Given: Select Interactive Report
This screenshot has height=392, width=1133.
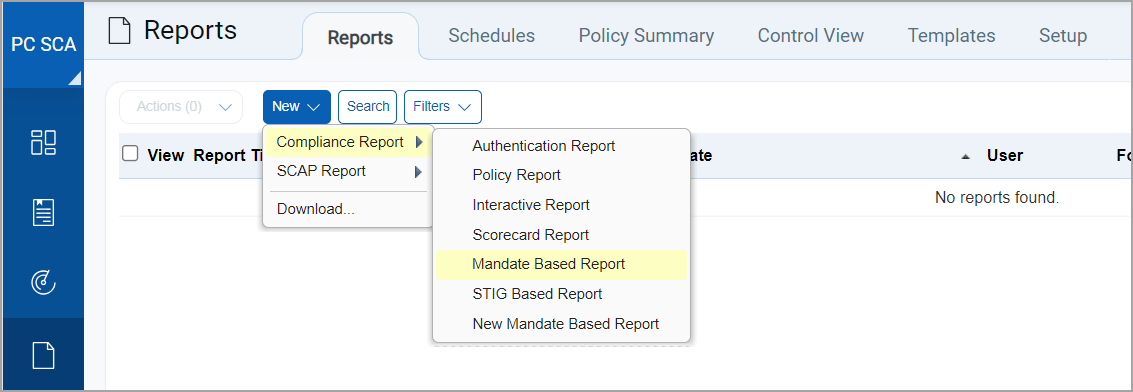Looking at the screenshot, I should (561, 205).
